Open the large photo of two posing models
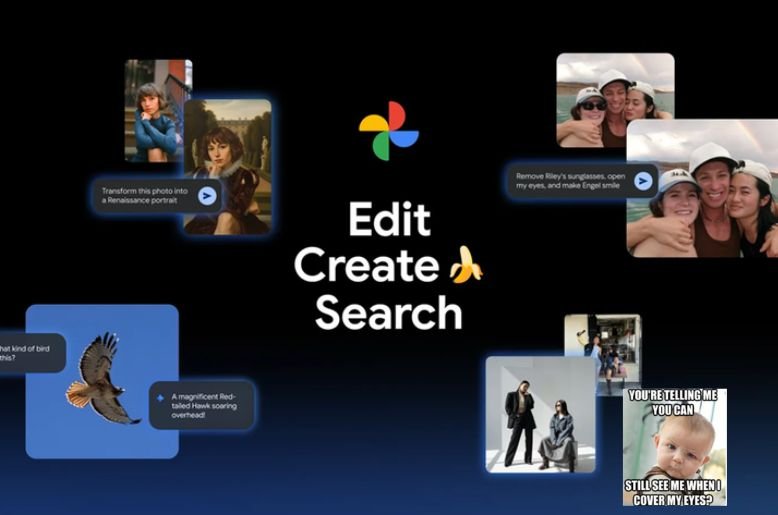The width and height of the screenshot is (778, 515). 540,415
